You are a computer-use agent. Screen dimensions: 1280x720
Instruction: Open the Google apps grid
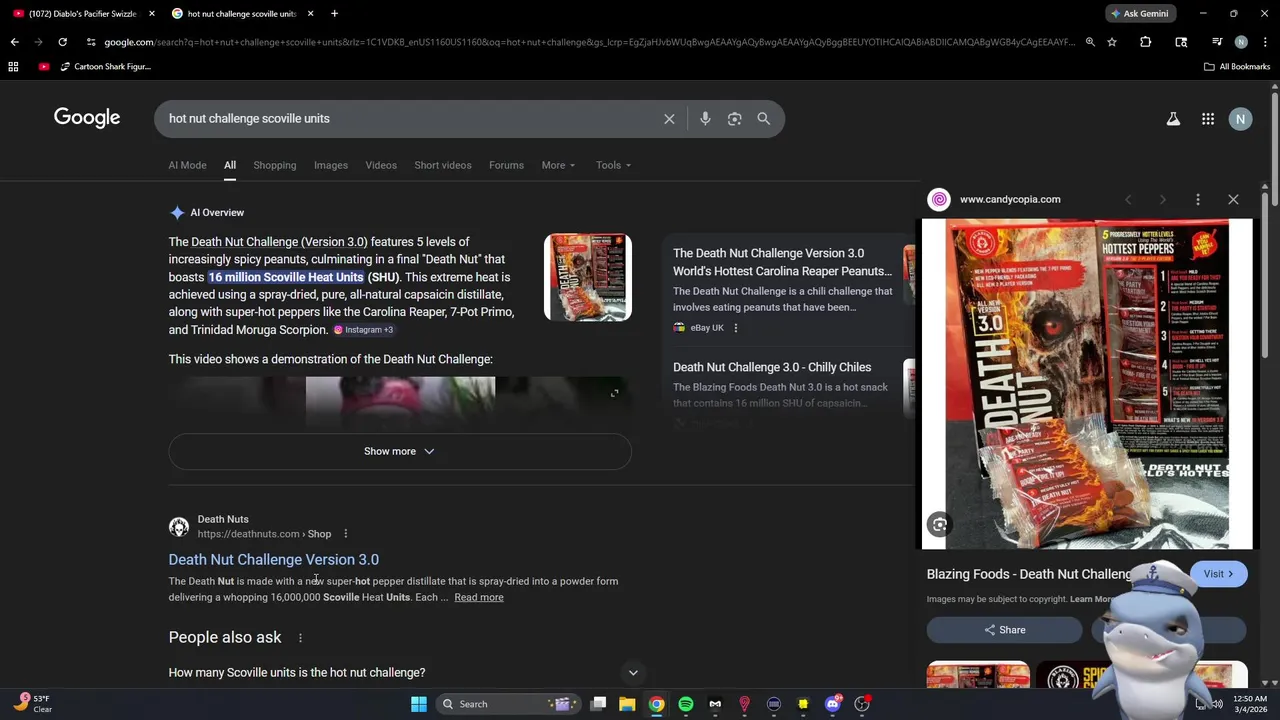point(1208,119)
